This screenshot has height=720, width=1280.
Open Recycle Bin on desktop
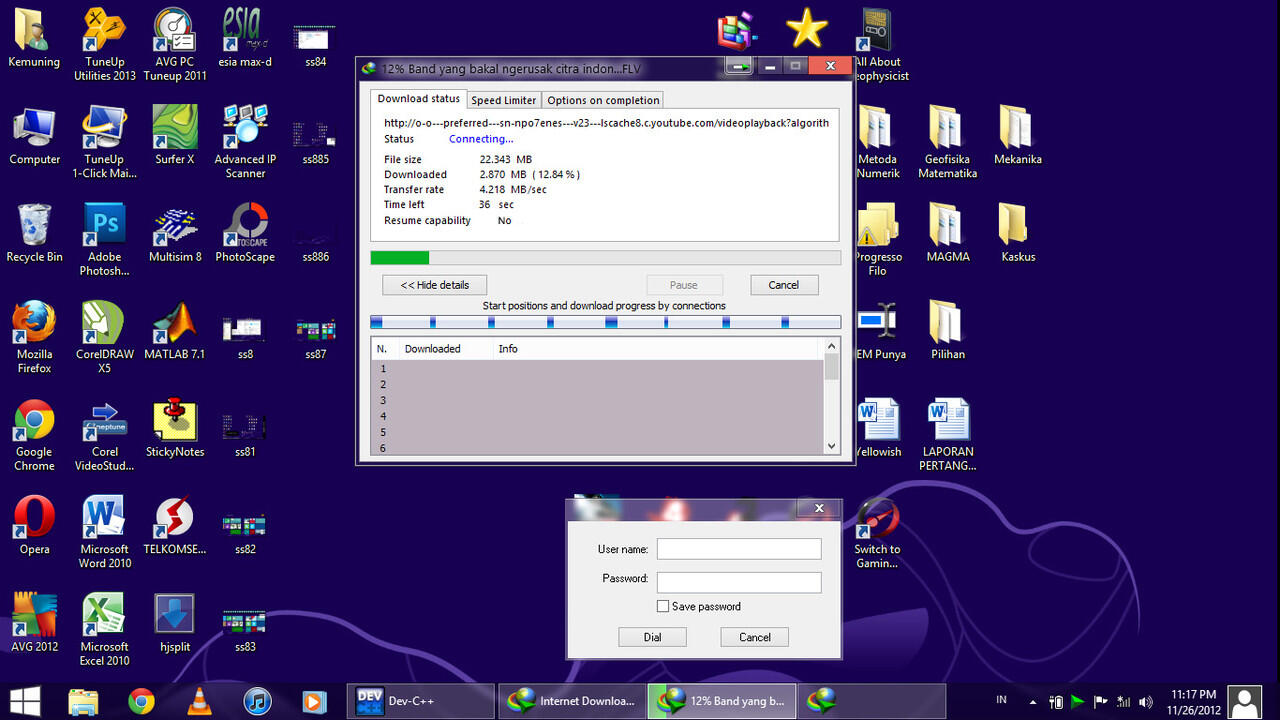tap(34, 234)
